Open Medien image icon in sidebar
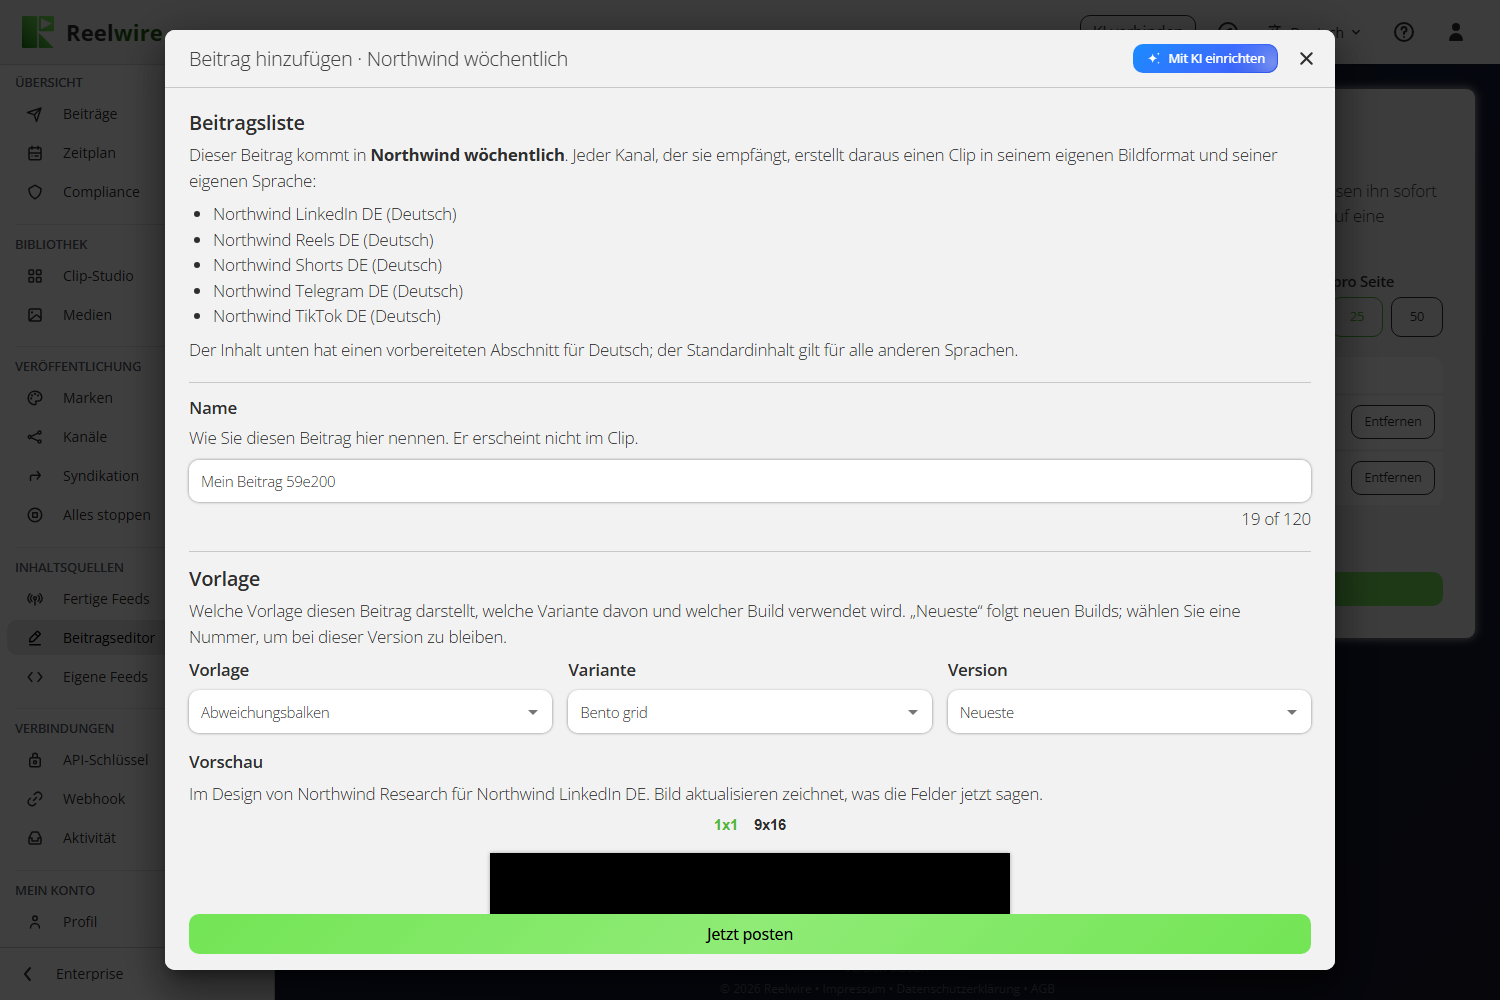Viewport: 1500px width, 1000px height. coord(35,315)
